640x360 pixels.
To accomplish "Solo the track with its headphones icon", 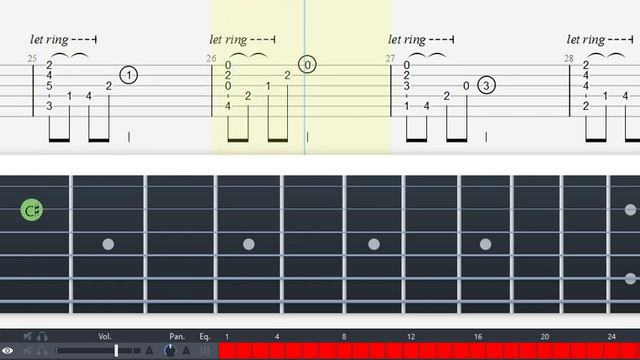I will pos(42,351).
